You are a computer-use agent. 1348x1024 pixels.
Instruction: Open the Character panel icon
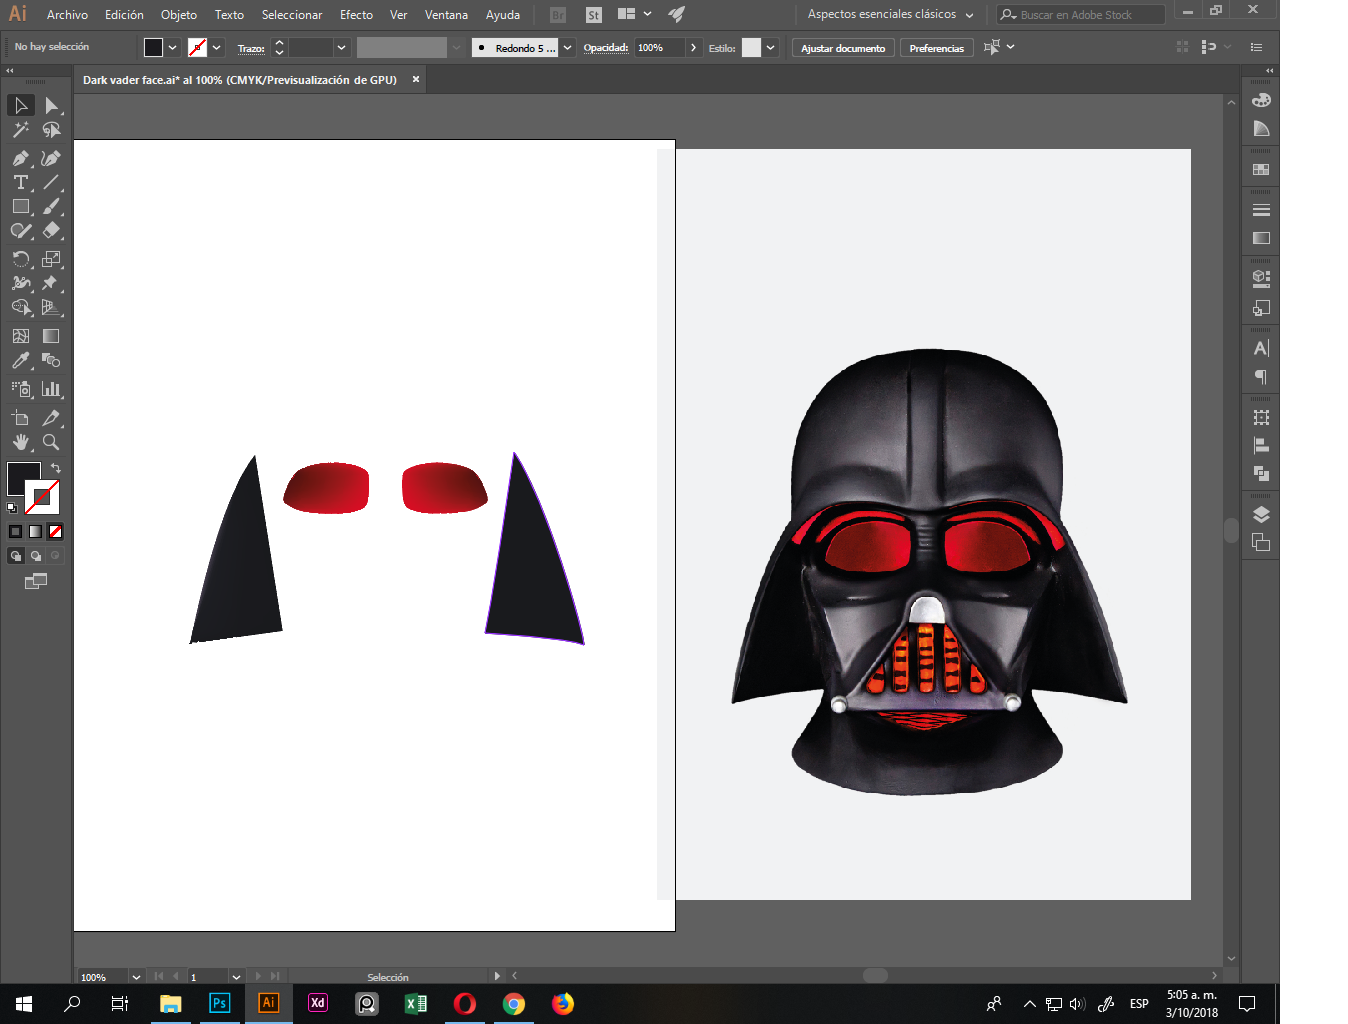point(1261,348)
